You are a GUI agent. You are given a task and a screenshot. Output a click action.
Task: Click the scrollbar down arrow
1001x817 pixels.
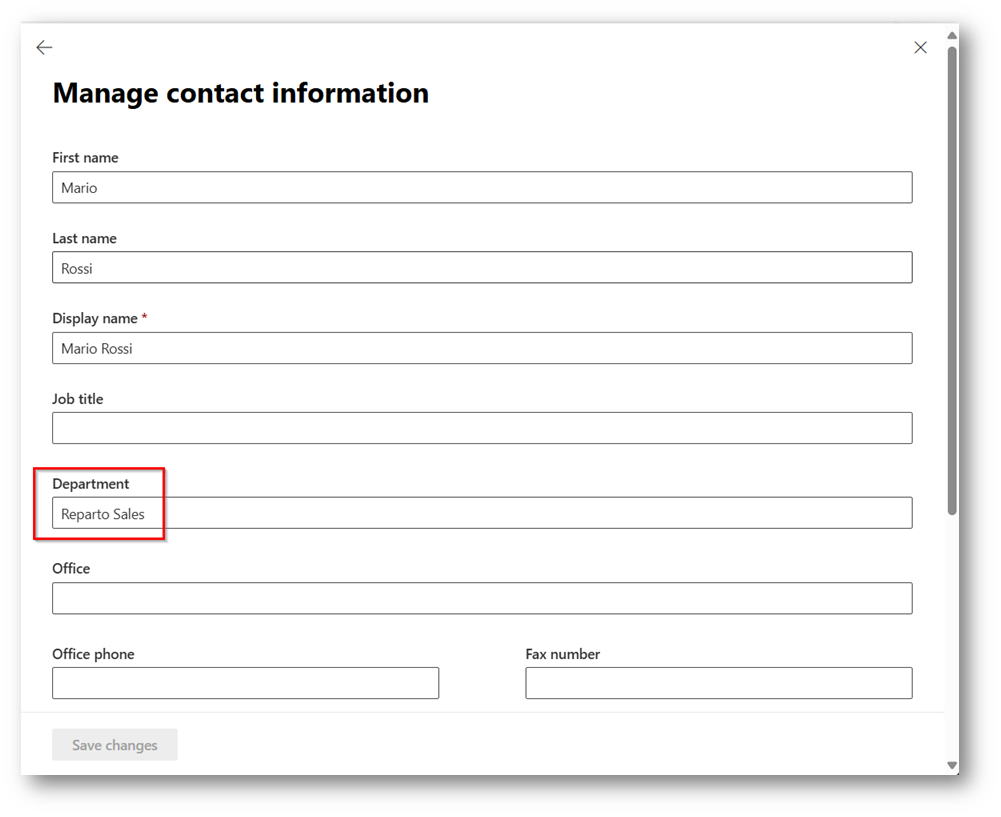952,765
